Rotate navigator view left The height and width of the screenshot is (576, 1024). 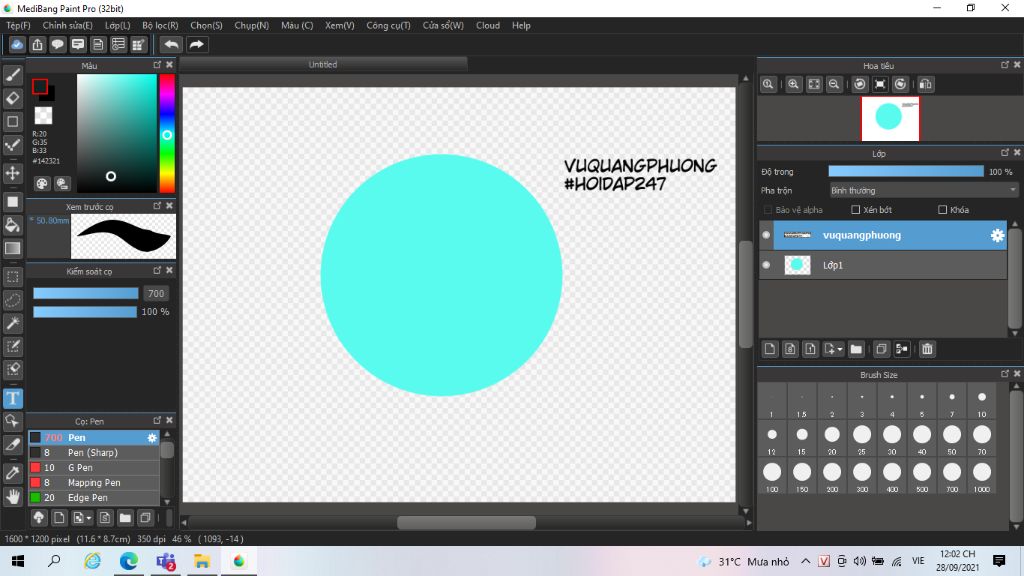tap(859, 84)
